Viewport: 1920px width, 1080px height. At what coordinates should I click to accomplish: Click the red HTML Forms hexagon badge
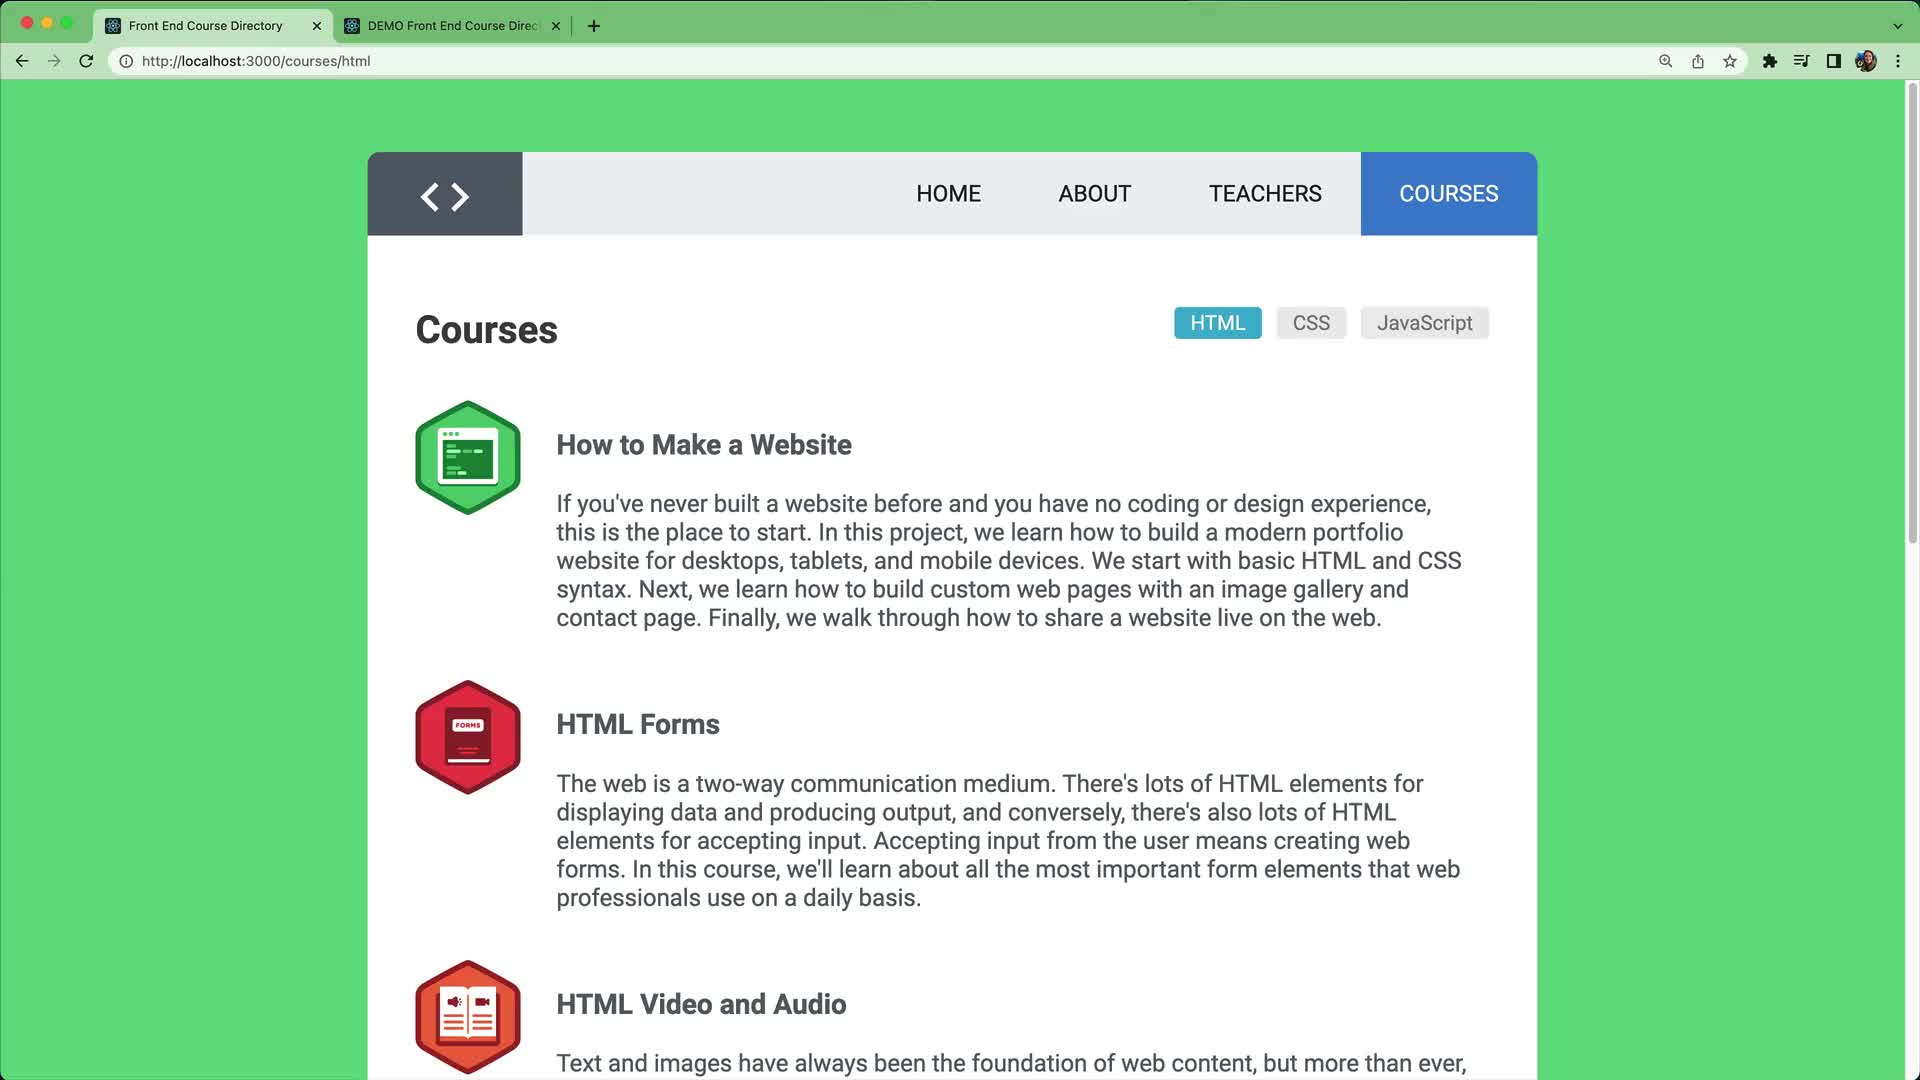468,738
